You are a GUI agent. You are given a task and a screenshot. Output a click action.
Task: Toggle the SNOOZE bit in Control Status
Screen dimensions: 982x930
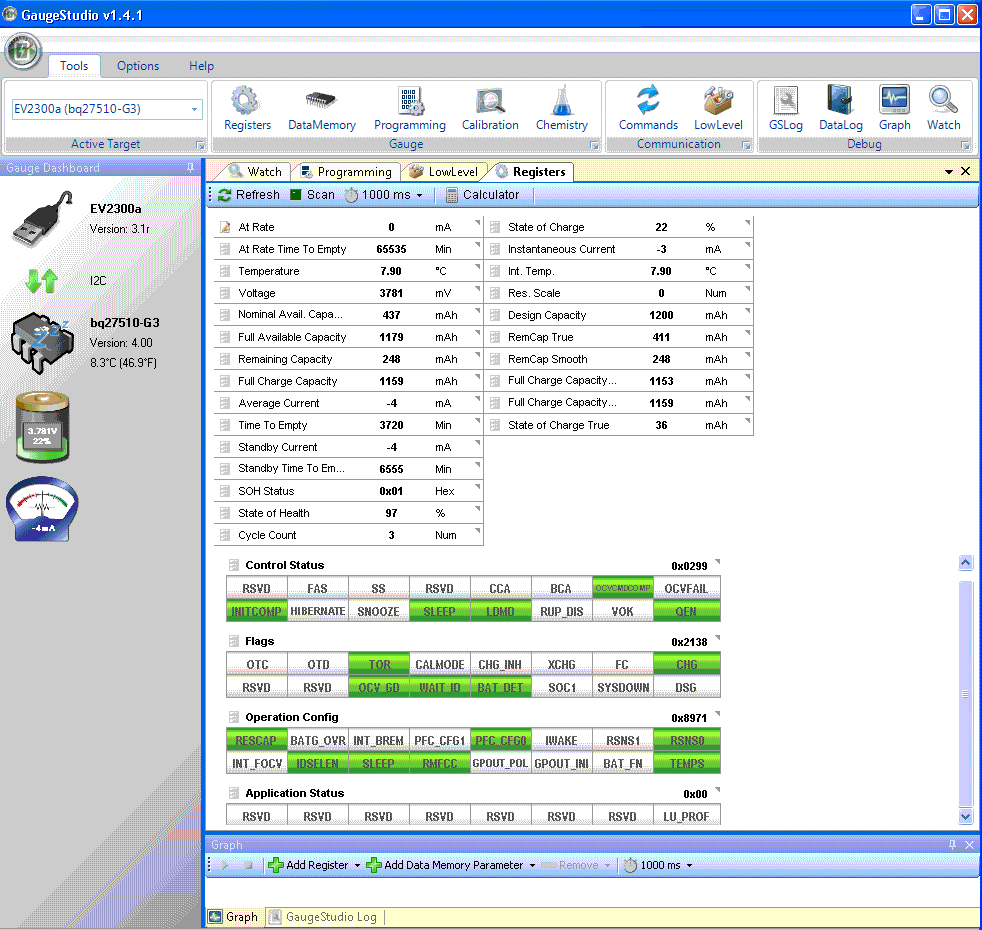pyautogui.click(x=378, y=611)
